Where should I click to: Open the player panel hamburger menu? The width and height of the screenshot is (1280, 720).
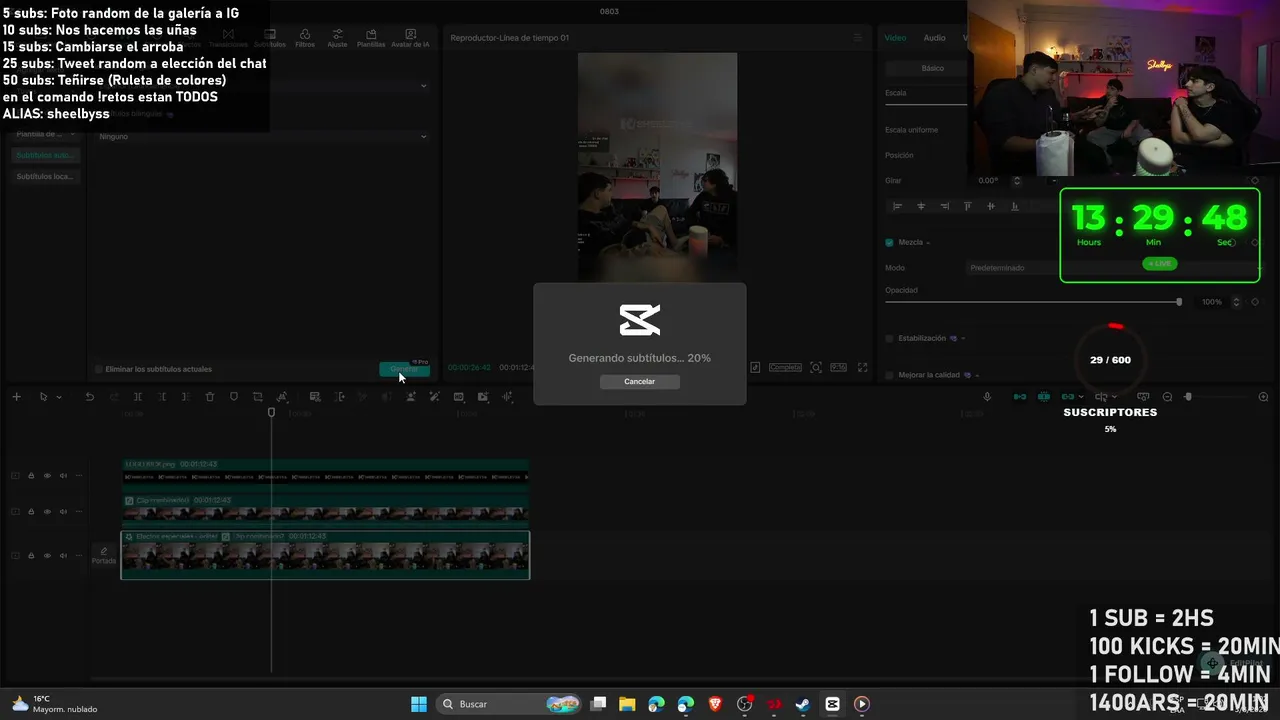coord(857,38)
